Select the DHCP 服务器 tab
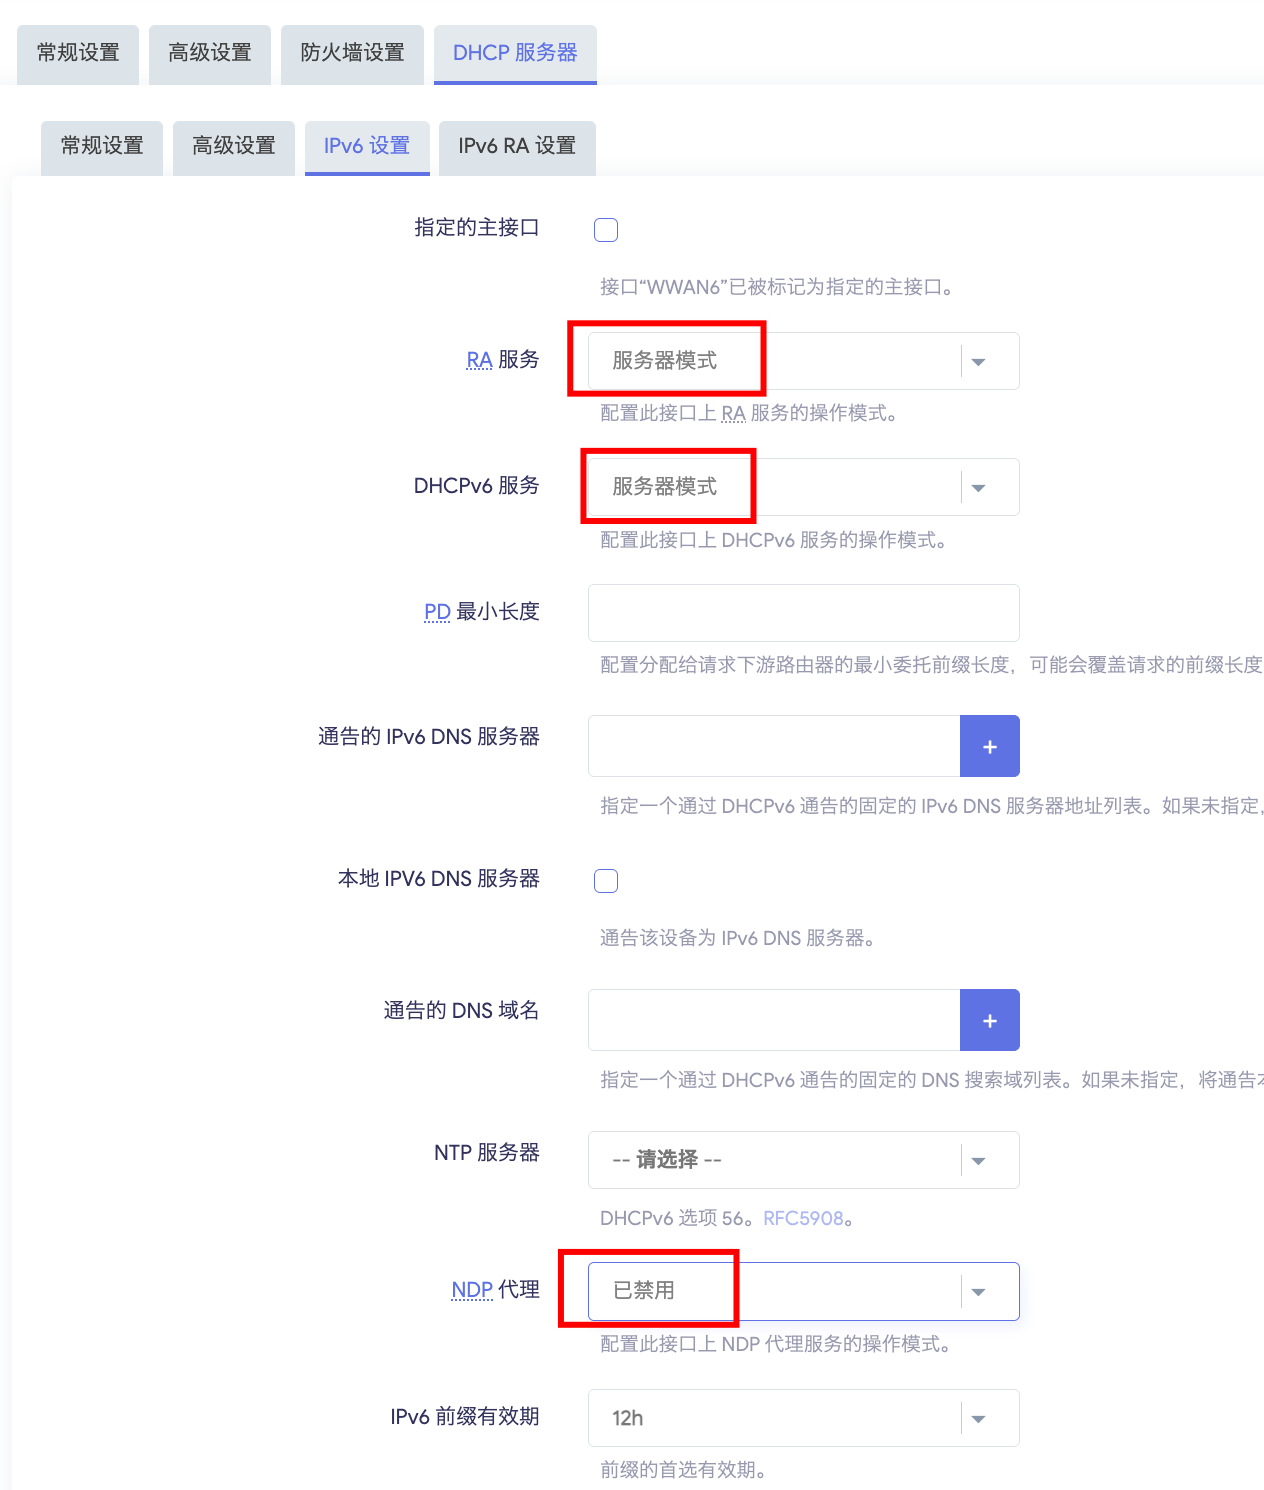 pos(515,53)
